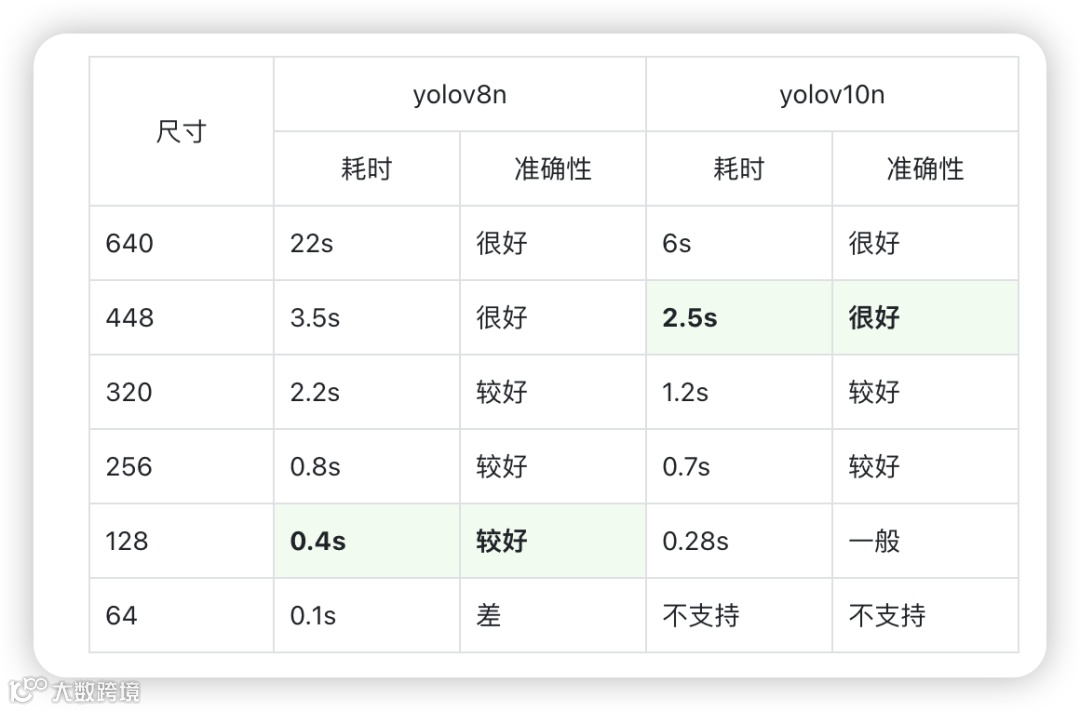Click the 差 accuracy cell in row 64
The image size is (1080, 711).
(x=552, y=615)
